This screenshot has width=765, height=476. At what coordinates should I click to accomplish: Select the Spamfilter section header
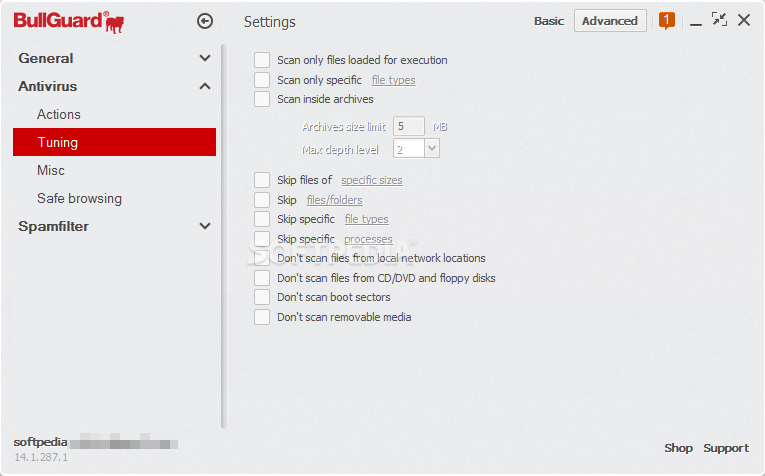click(x=54, y=226)
